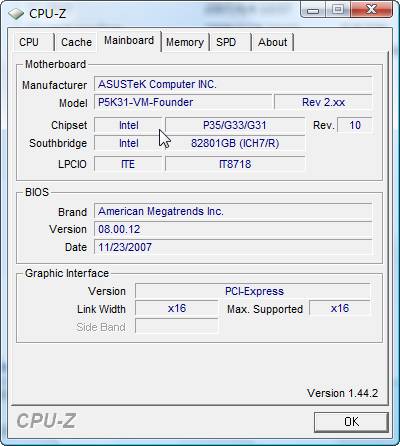Click the chipset vendor Intel field
The image size is (400, 446).
pyautogui.click(x=129, y=125)
